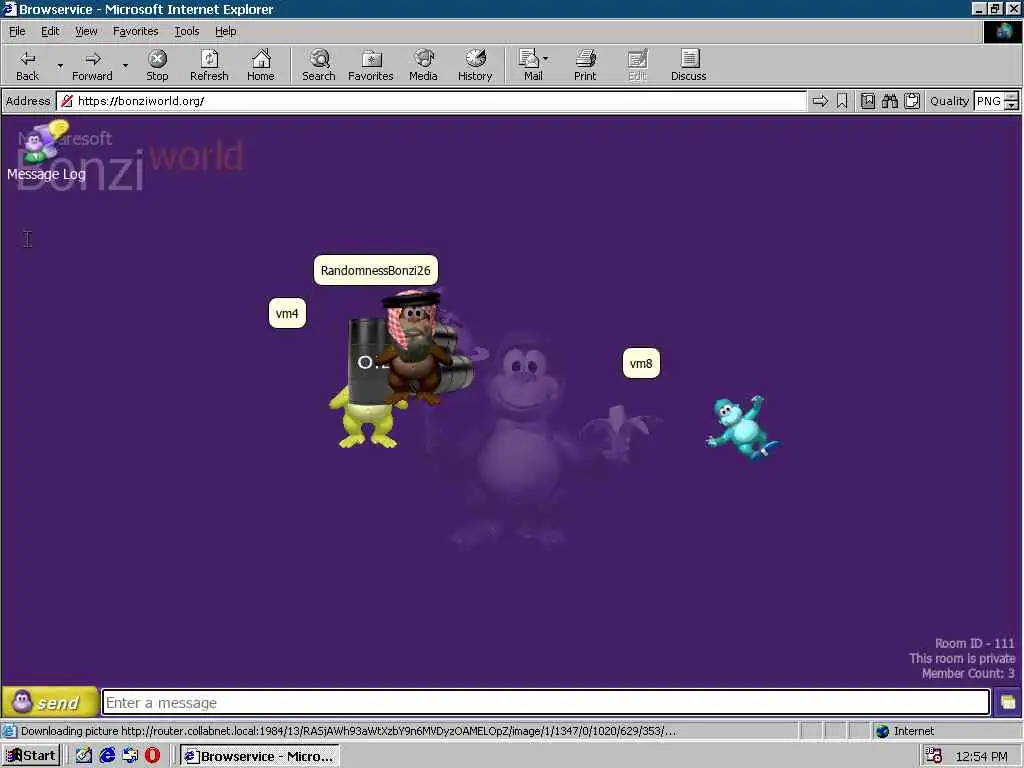Open the Favorites toolbar button
Screen dimensions: 1024x768
371,65
